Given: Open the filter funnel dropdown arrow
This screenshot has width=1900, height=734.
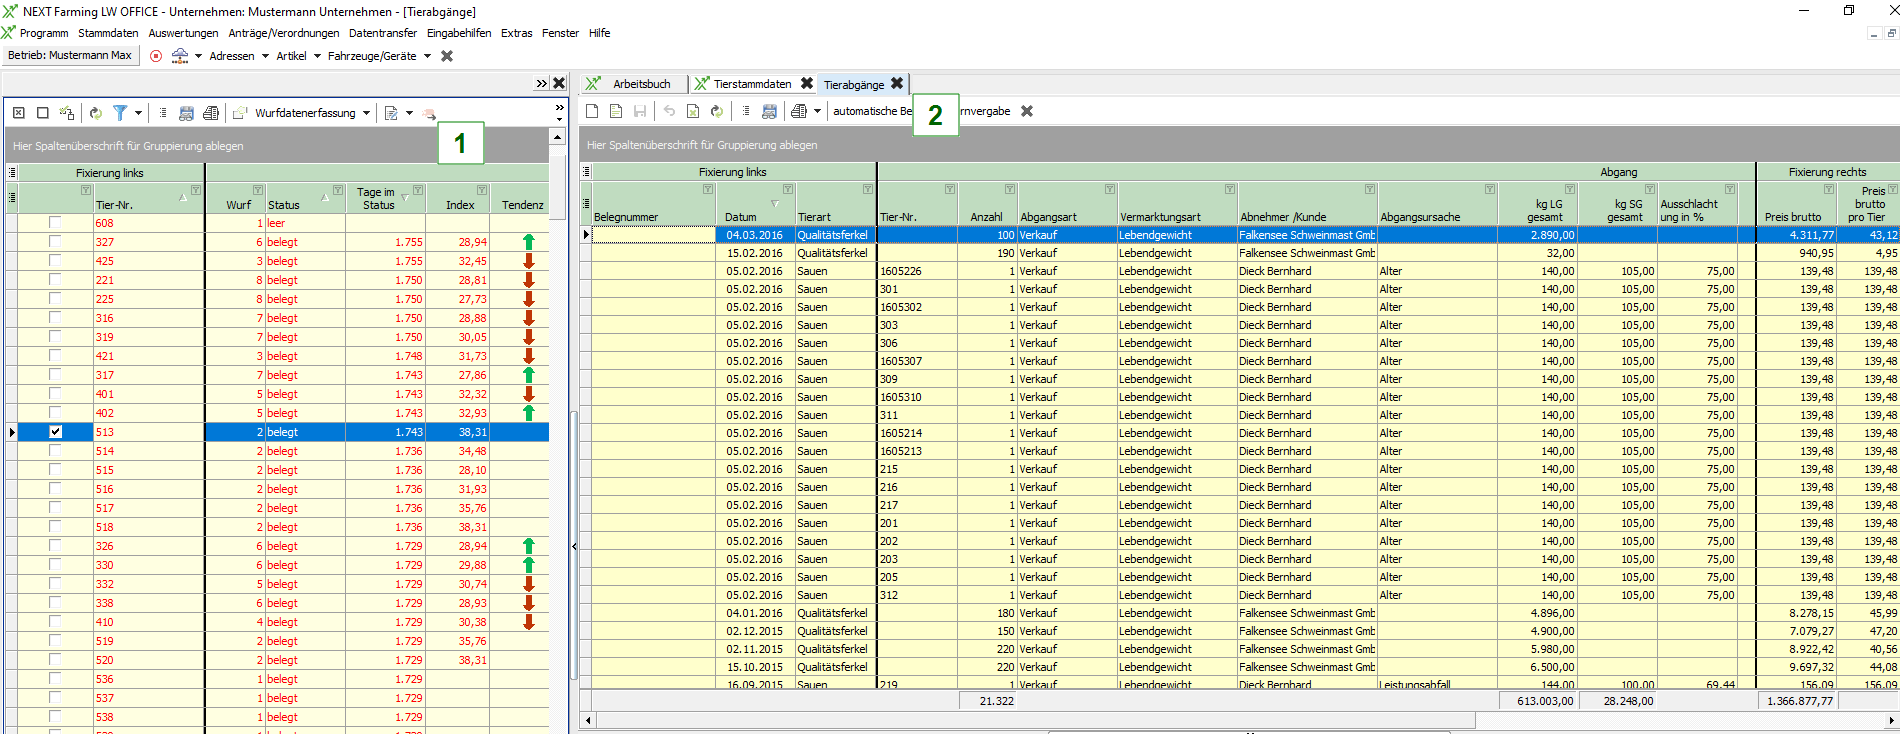Looking at the screenshot, I should click(x=138, y=113).
